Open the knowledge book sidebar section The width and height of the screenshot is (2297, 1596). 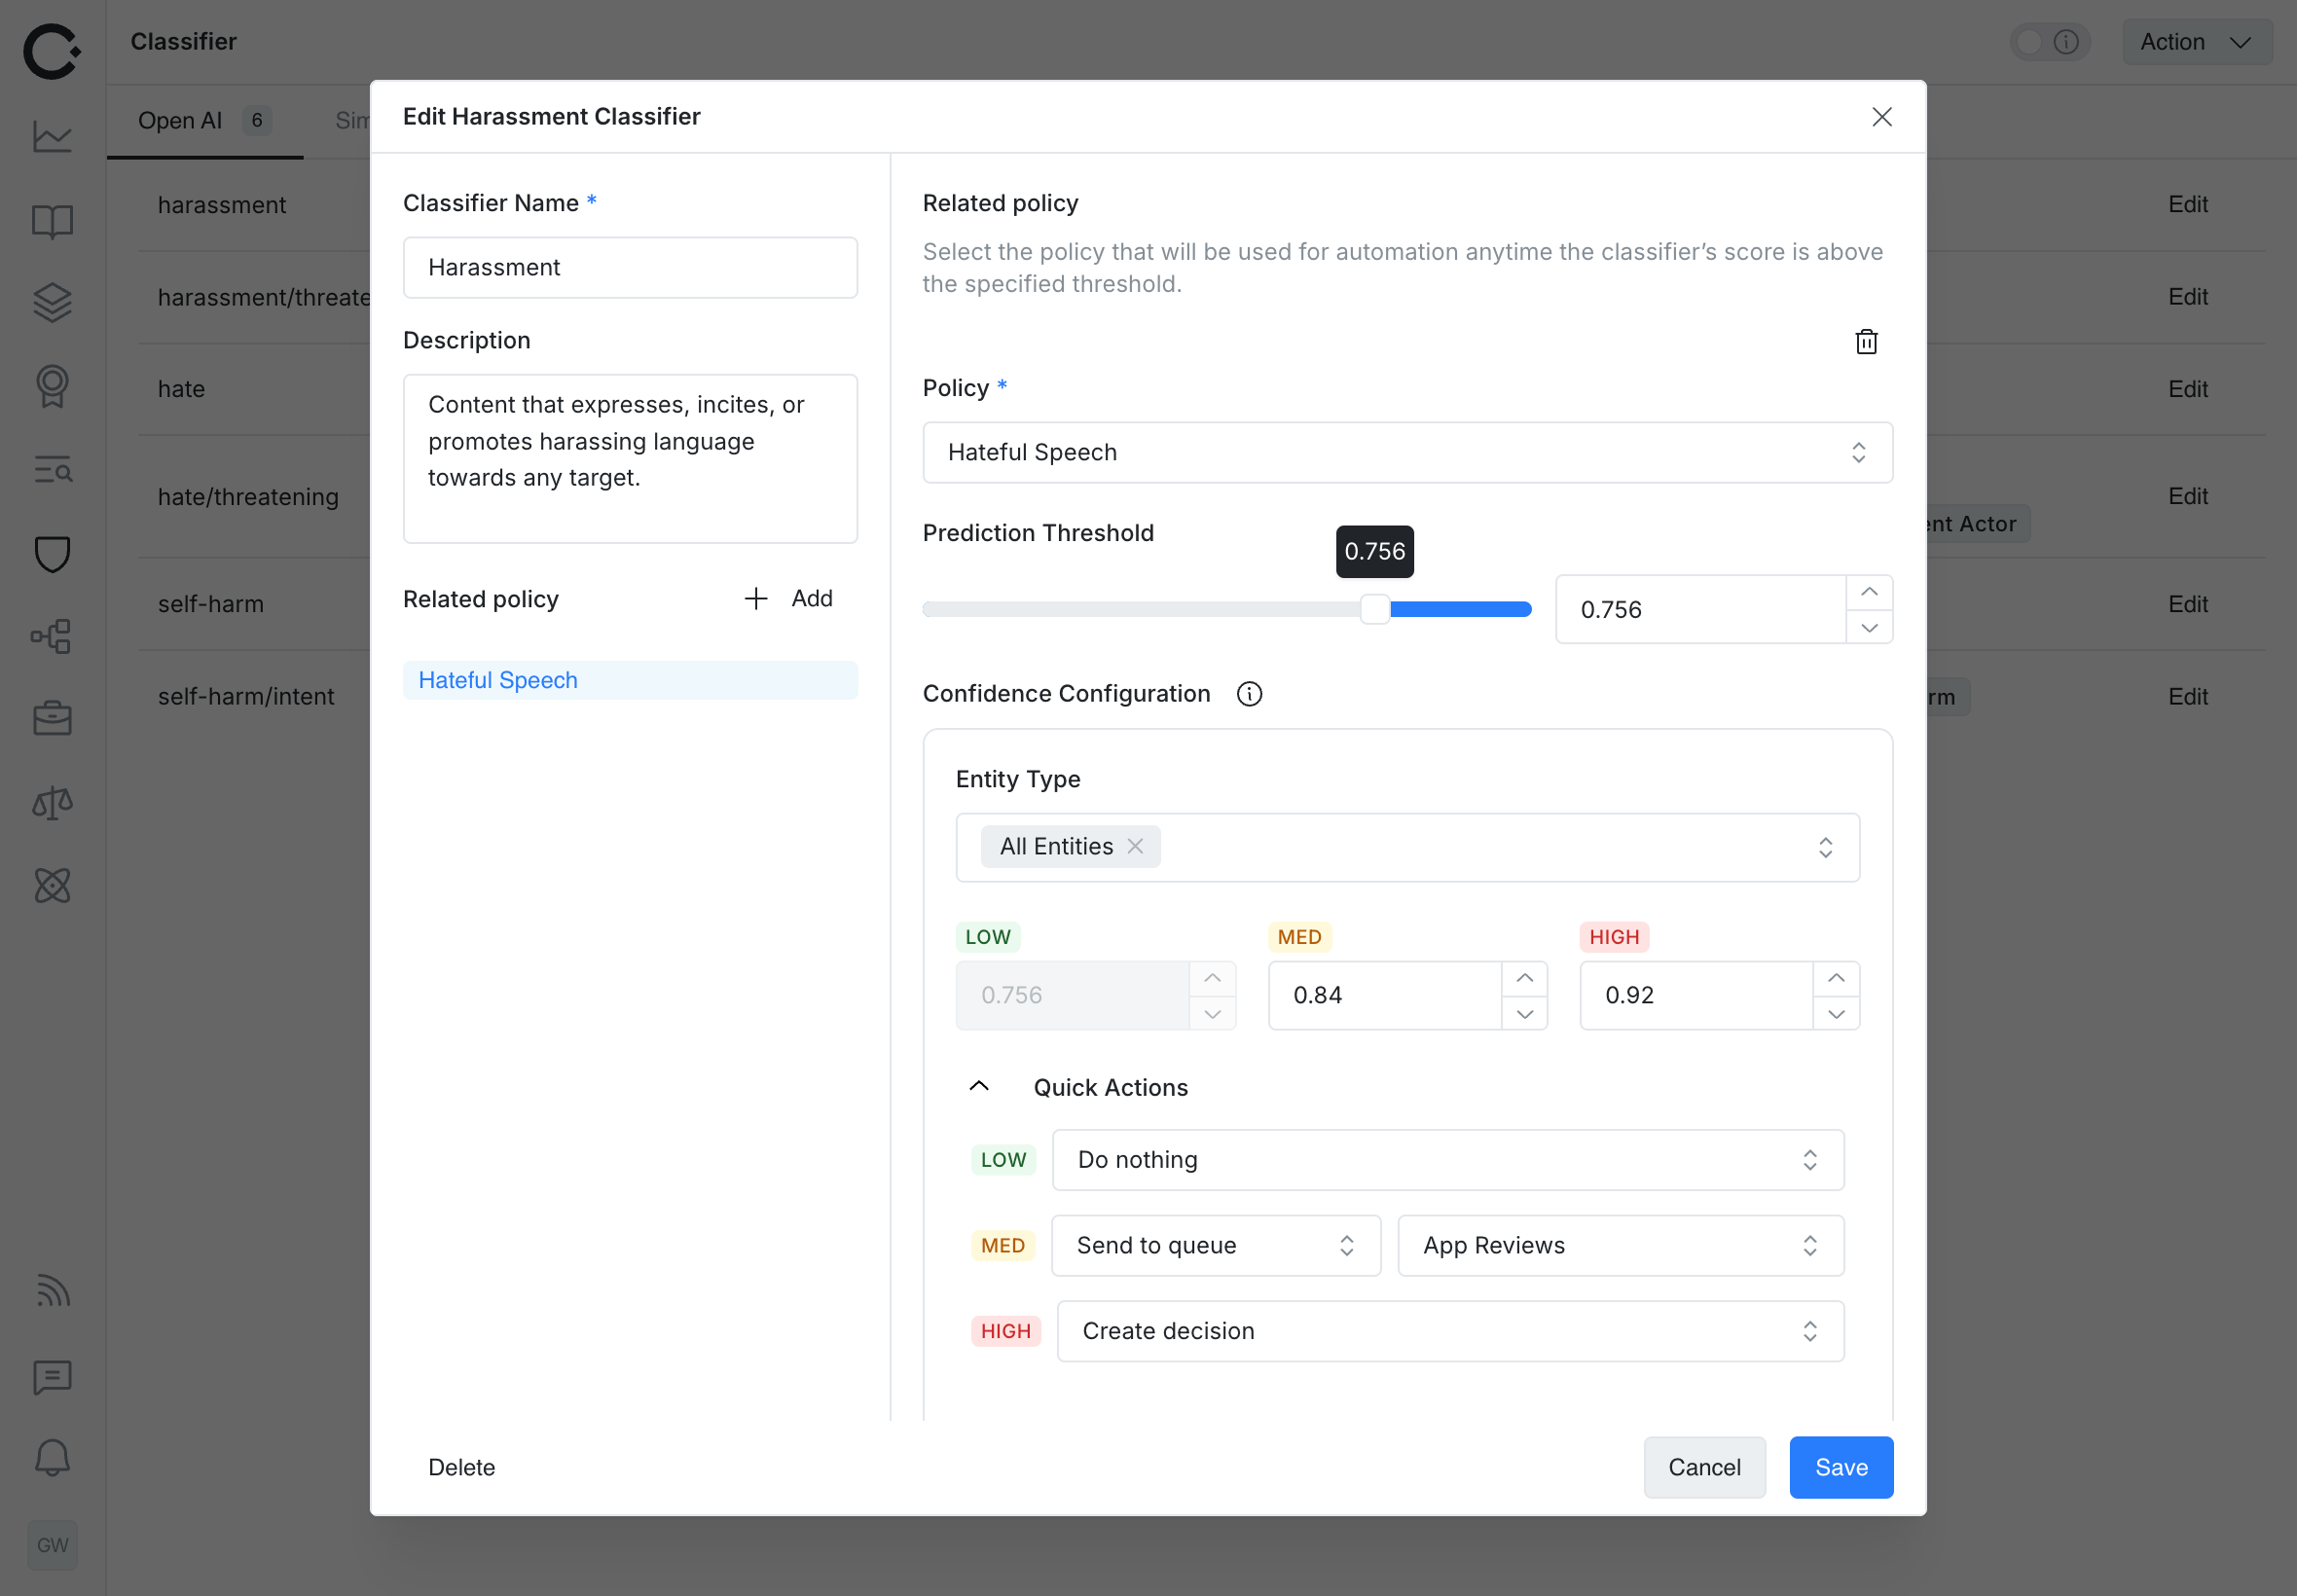pos(51,221)
